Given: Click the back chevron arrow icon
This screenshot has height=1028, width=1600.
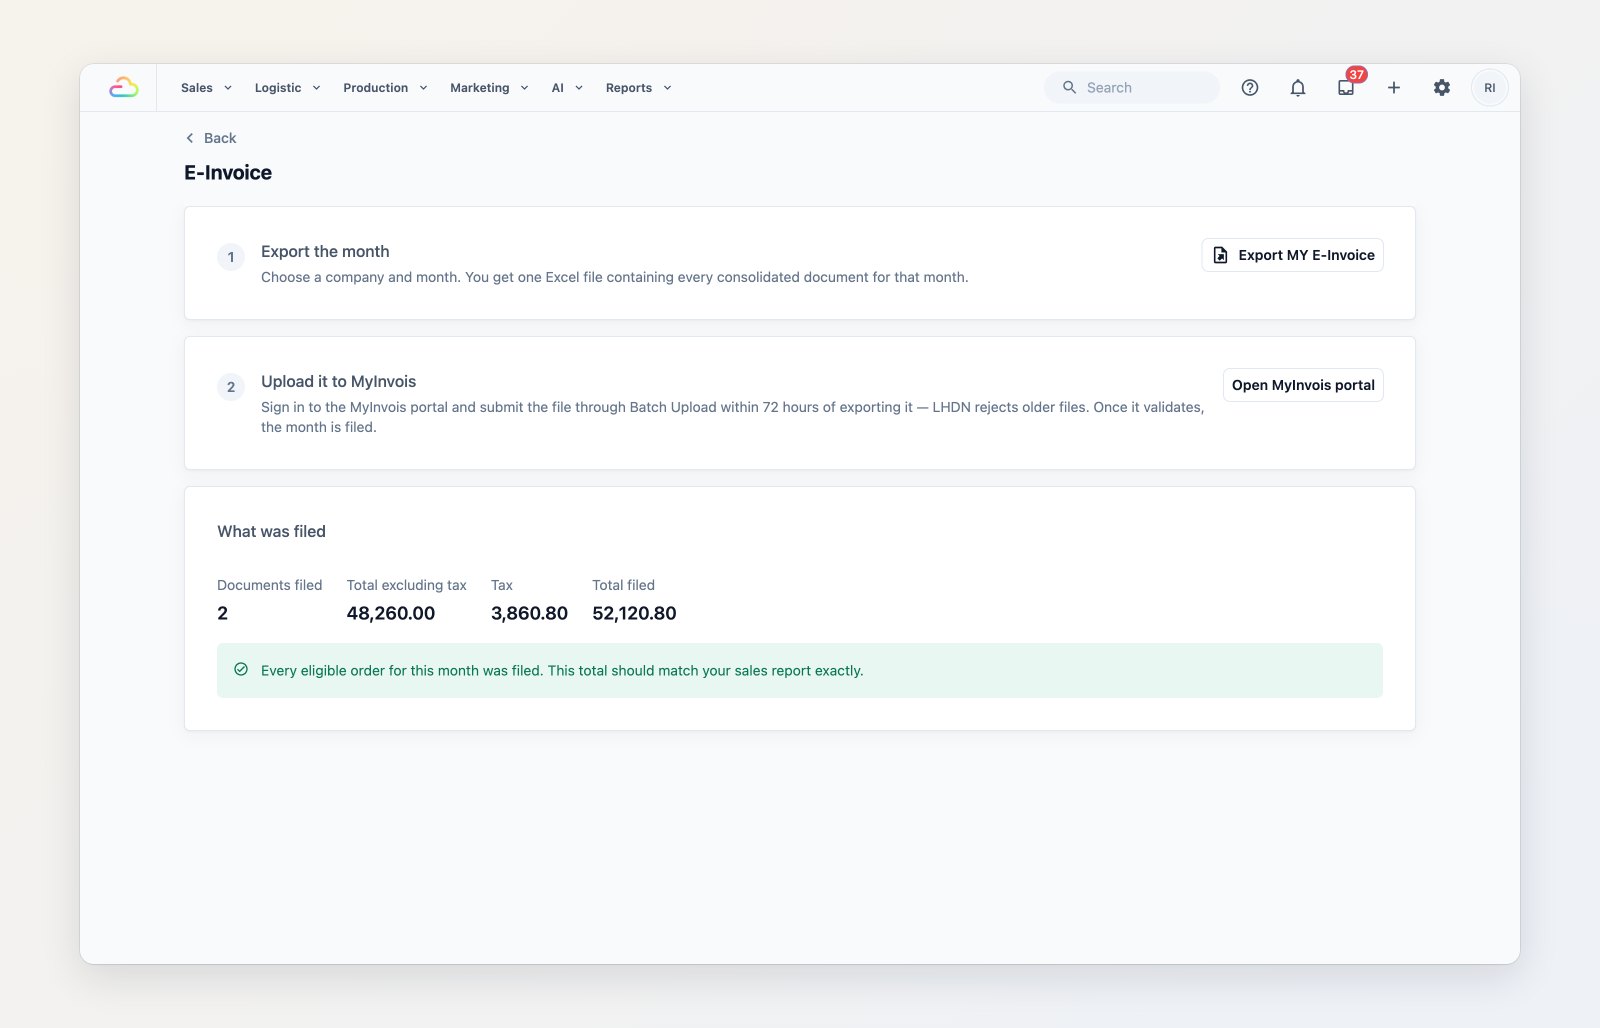Looking at the screenshot, I should [x=190, y=138].
